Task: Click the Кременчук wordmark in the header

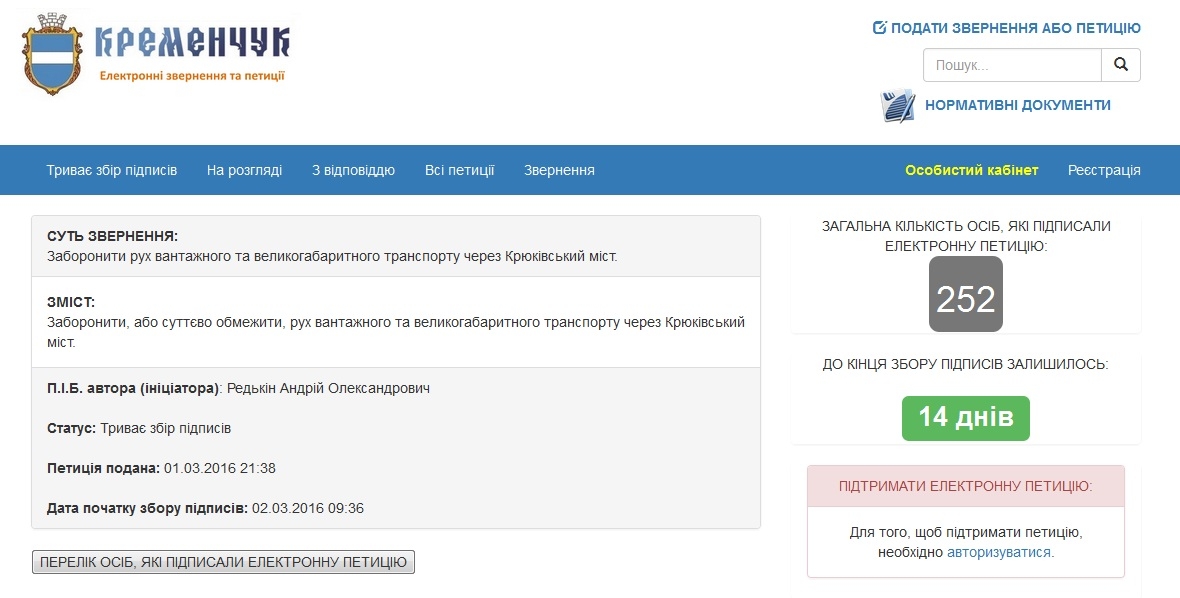Action: [x=192, y=42]
